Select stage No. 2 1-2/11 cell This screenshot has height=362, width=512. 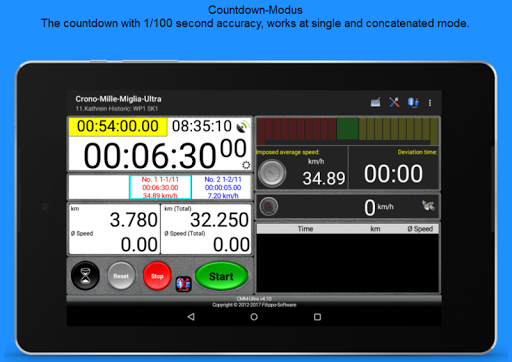222,187
